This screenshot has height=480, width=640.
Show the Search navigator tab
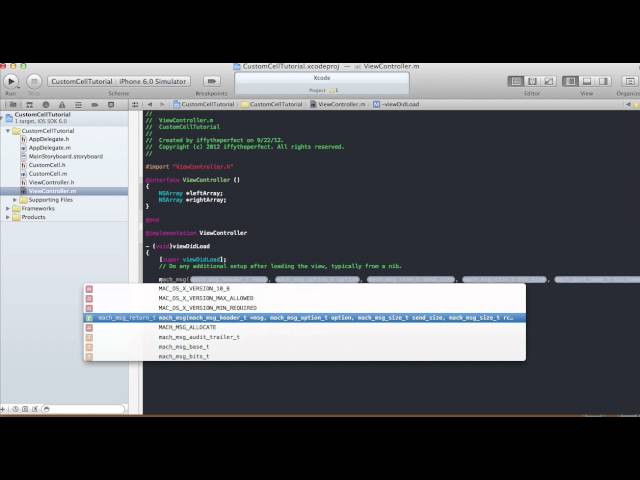click(46, 104)
